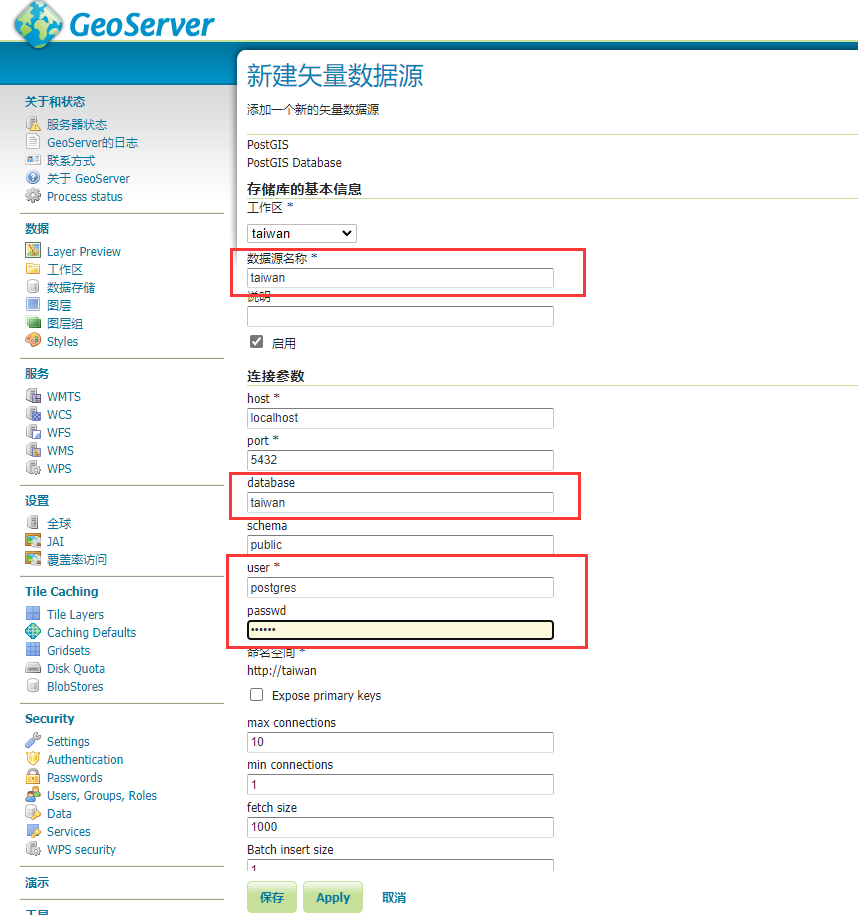
Task: Click the Security Settings wrench icon
Action: [x=33, y=741]
